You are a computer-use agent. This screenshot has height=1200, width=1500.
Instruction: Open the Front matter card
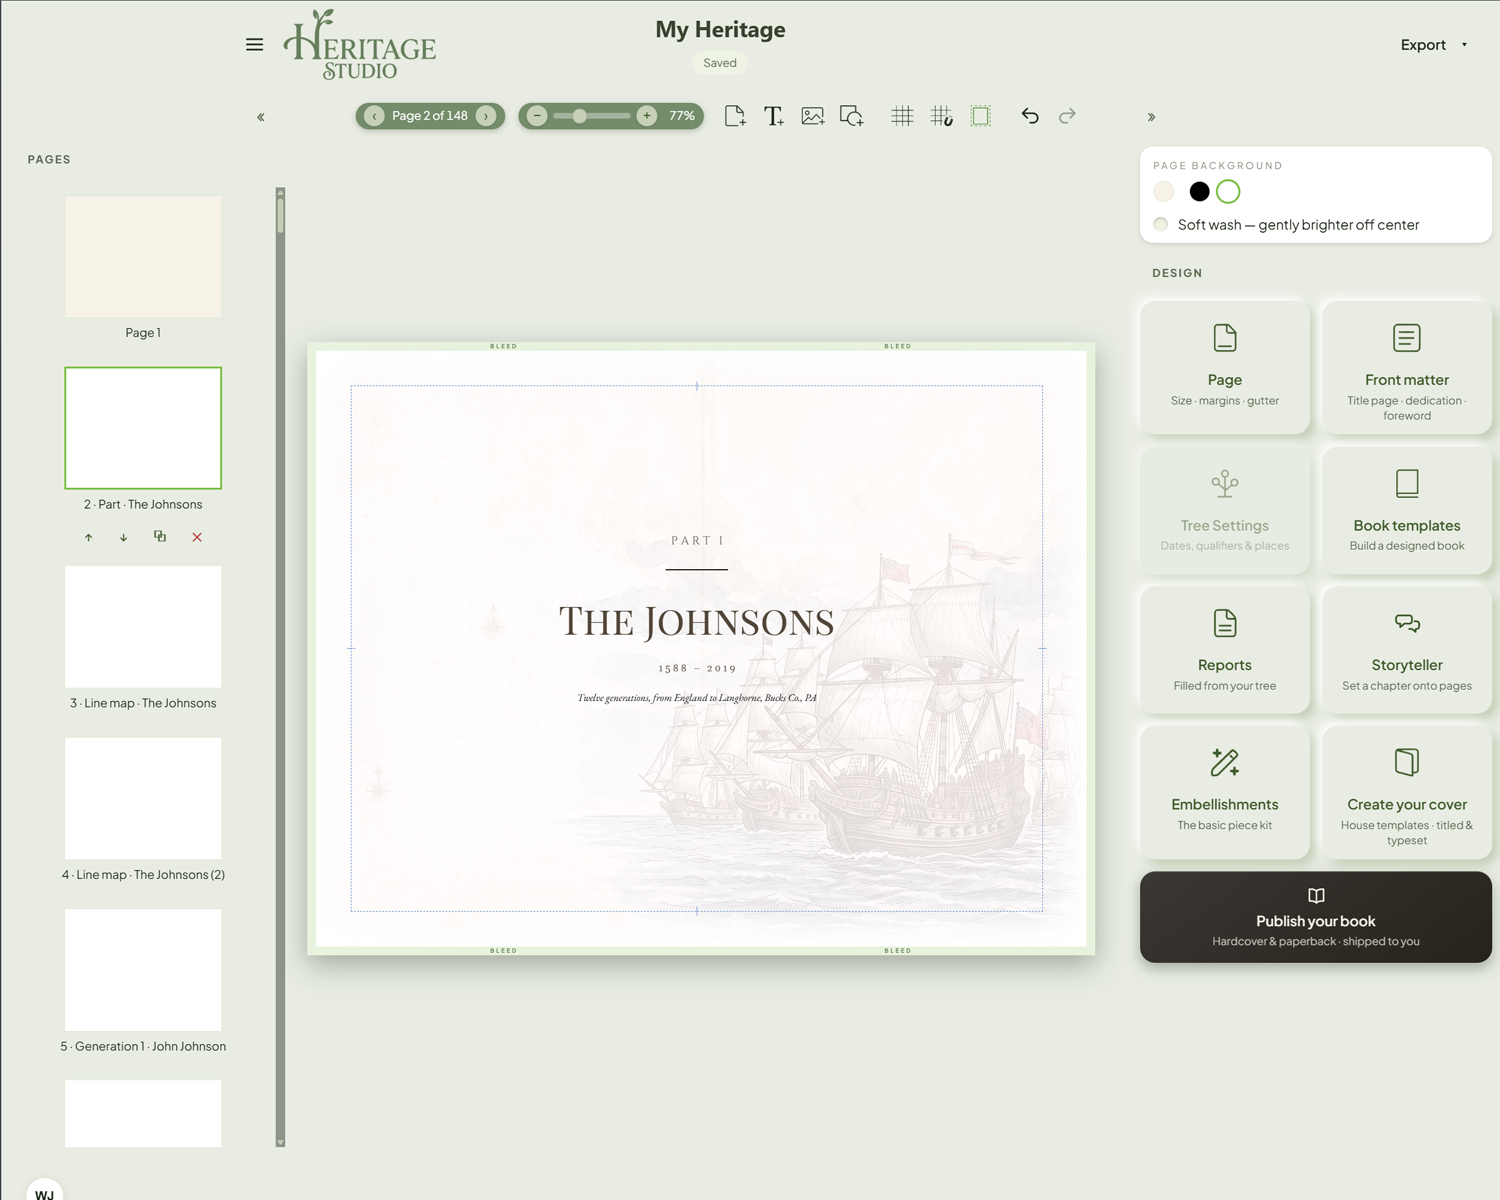pyautogui.click(x=1407, y=368)
